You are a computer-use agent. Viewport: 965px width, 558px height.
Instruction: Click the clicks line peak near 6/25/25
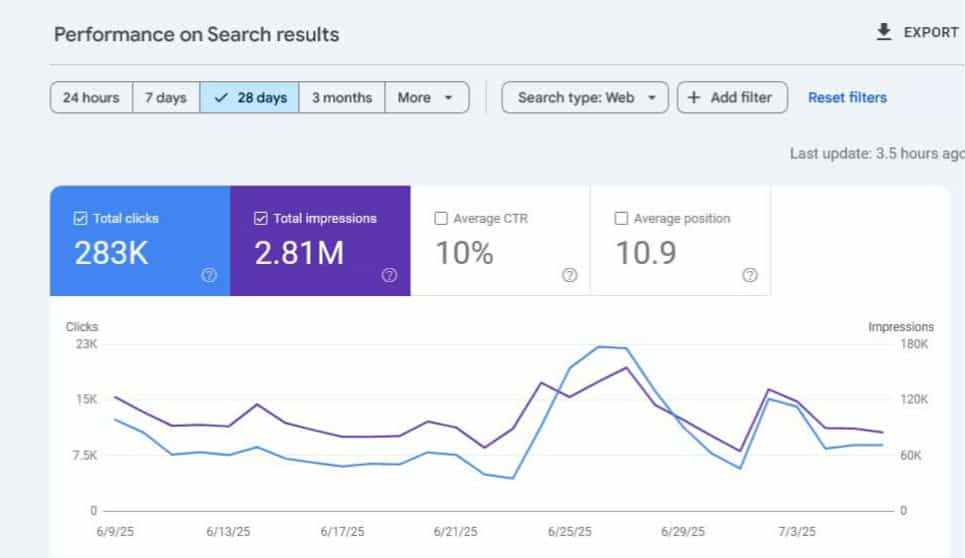pyautogui.click(x=600, y=347)
